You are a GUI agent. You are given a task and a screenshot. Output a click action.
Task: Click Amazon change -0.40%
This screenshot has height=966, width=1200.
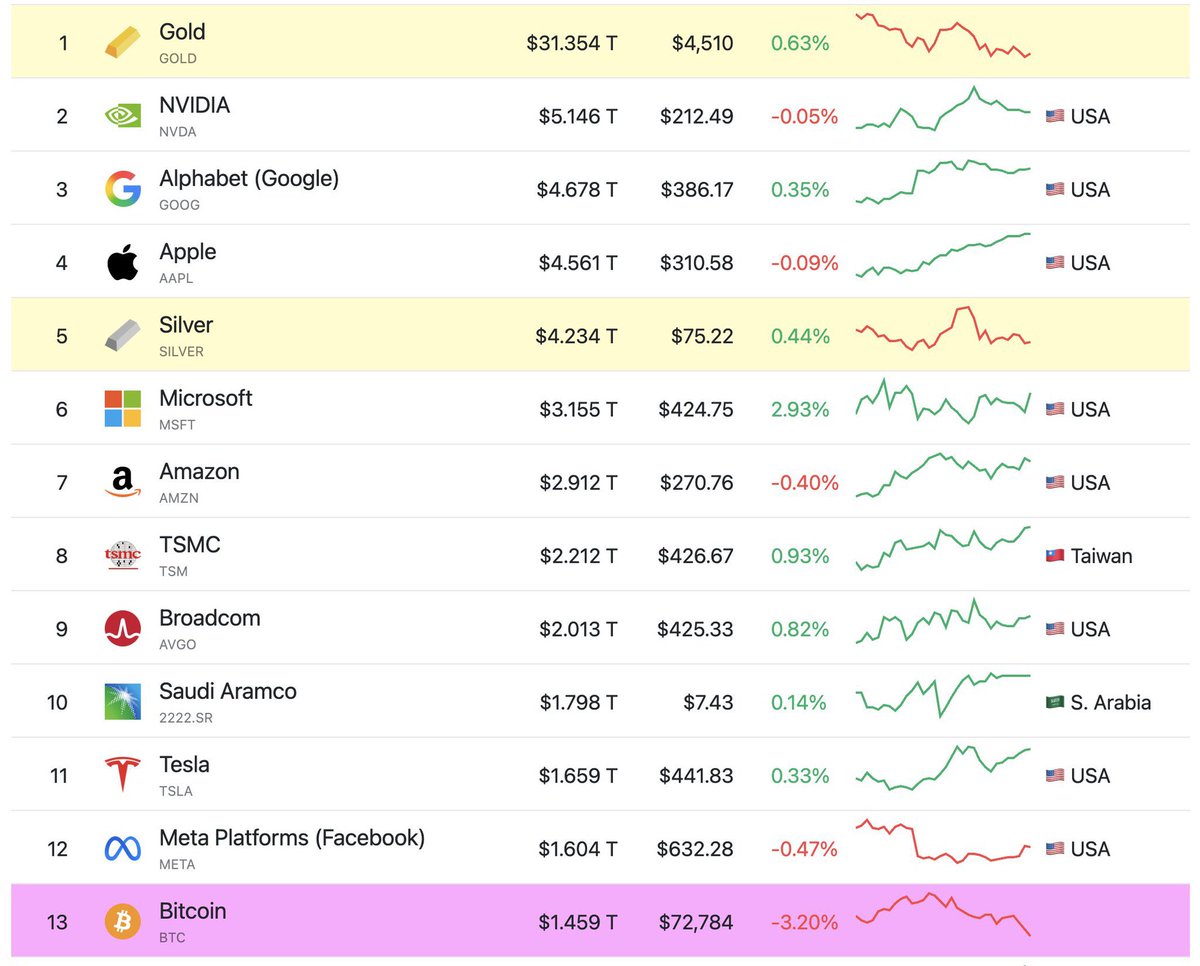point(804,482)
